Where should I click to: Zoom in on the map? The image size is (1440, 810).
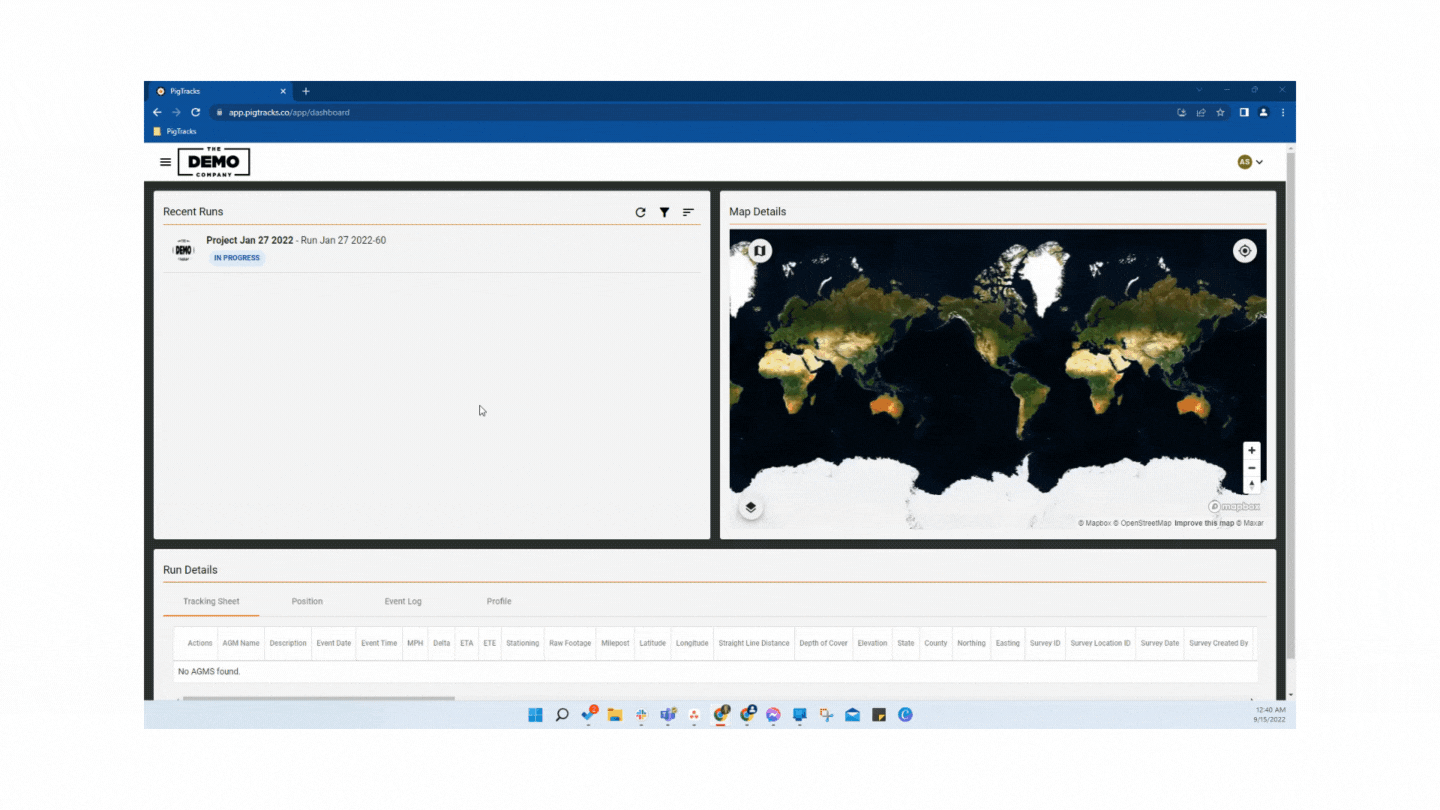[x=1251, y=451]
